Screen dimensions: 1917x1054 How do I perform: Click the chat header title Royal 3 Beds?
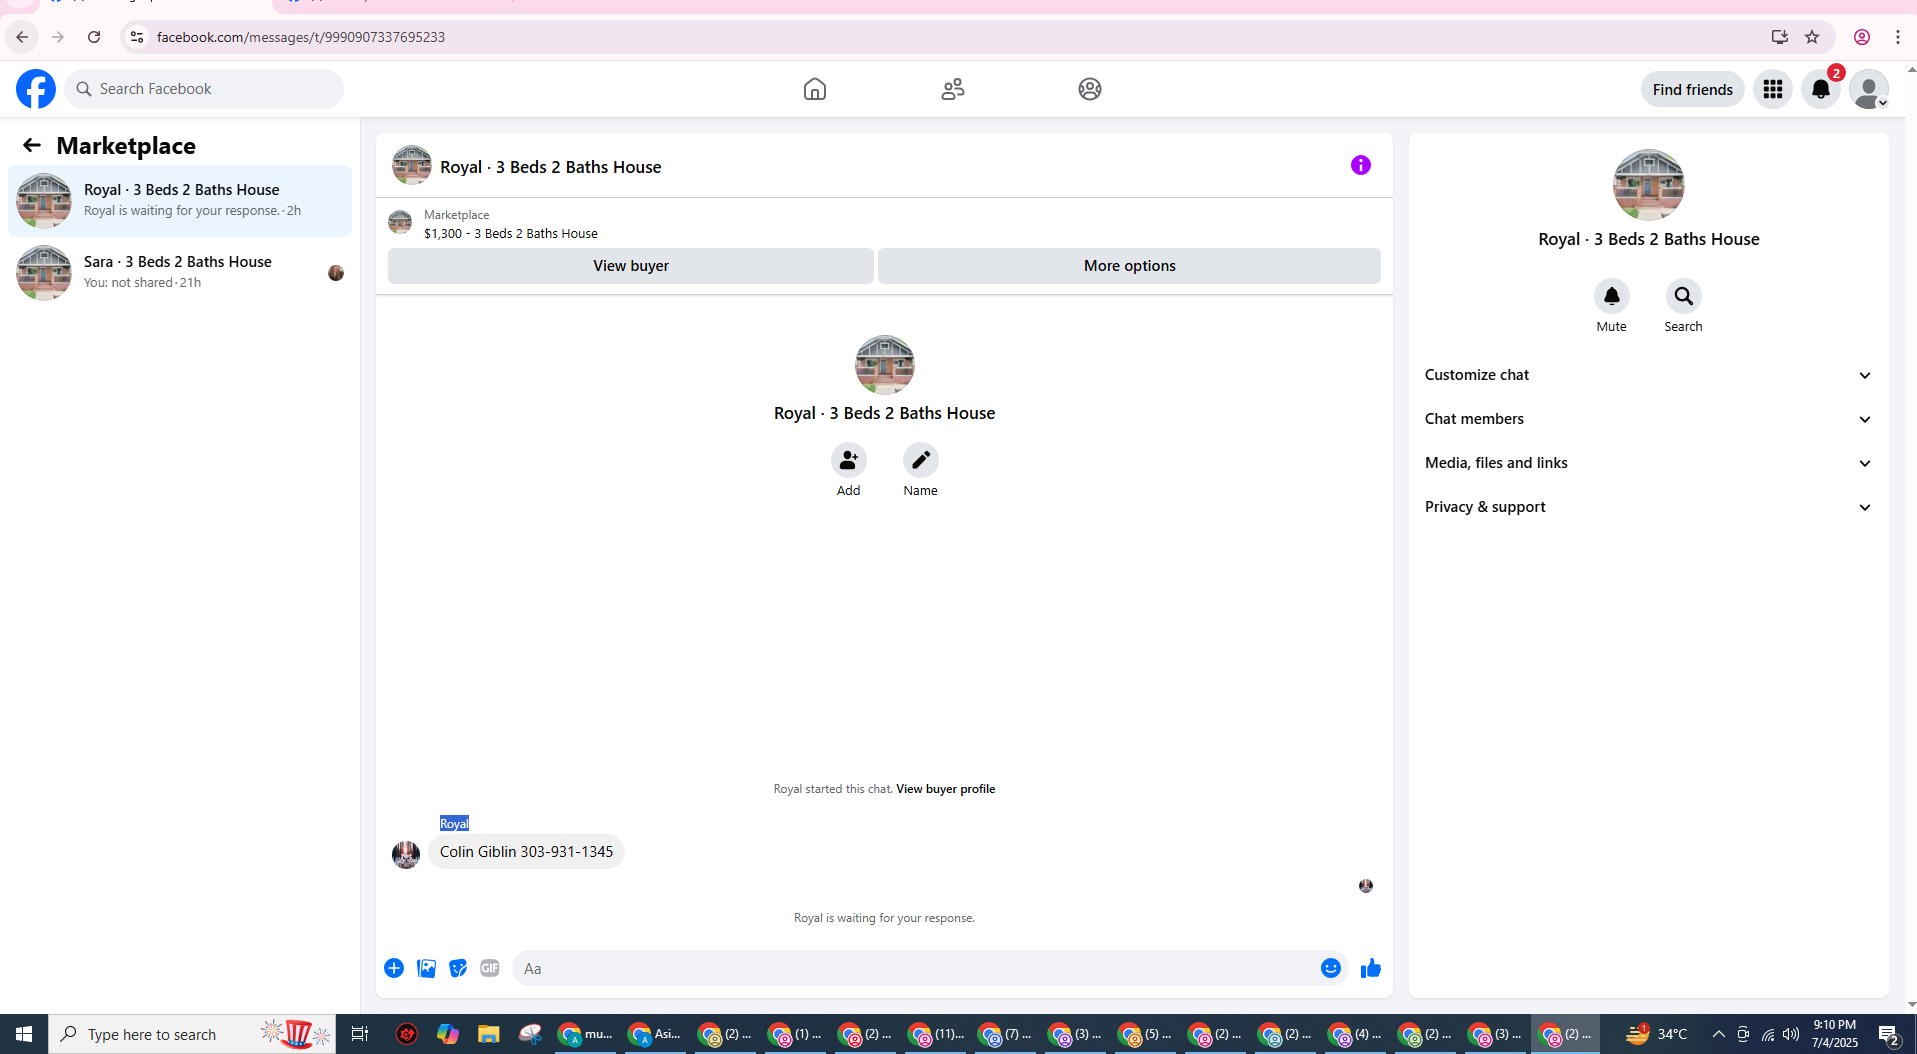551,167
